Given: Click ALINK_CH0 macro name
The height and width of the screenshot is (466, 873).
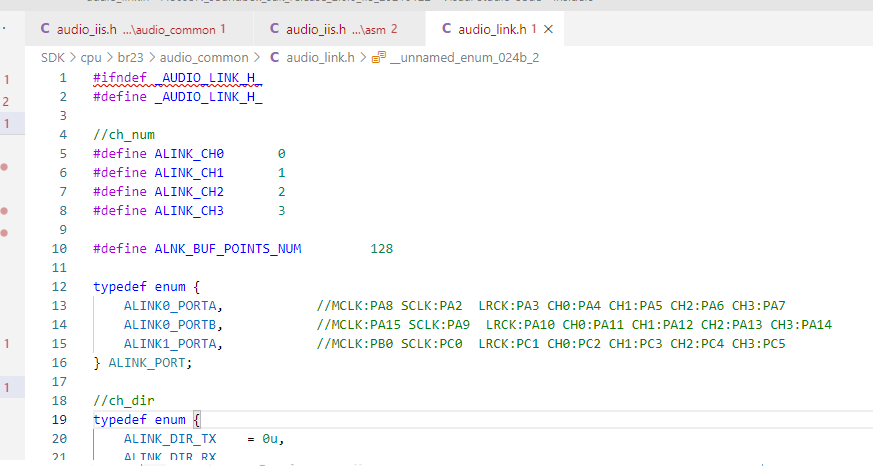Looking at the screenshot, I should click(189, 154).
